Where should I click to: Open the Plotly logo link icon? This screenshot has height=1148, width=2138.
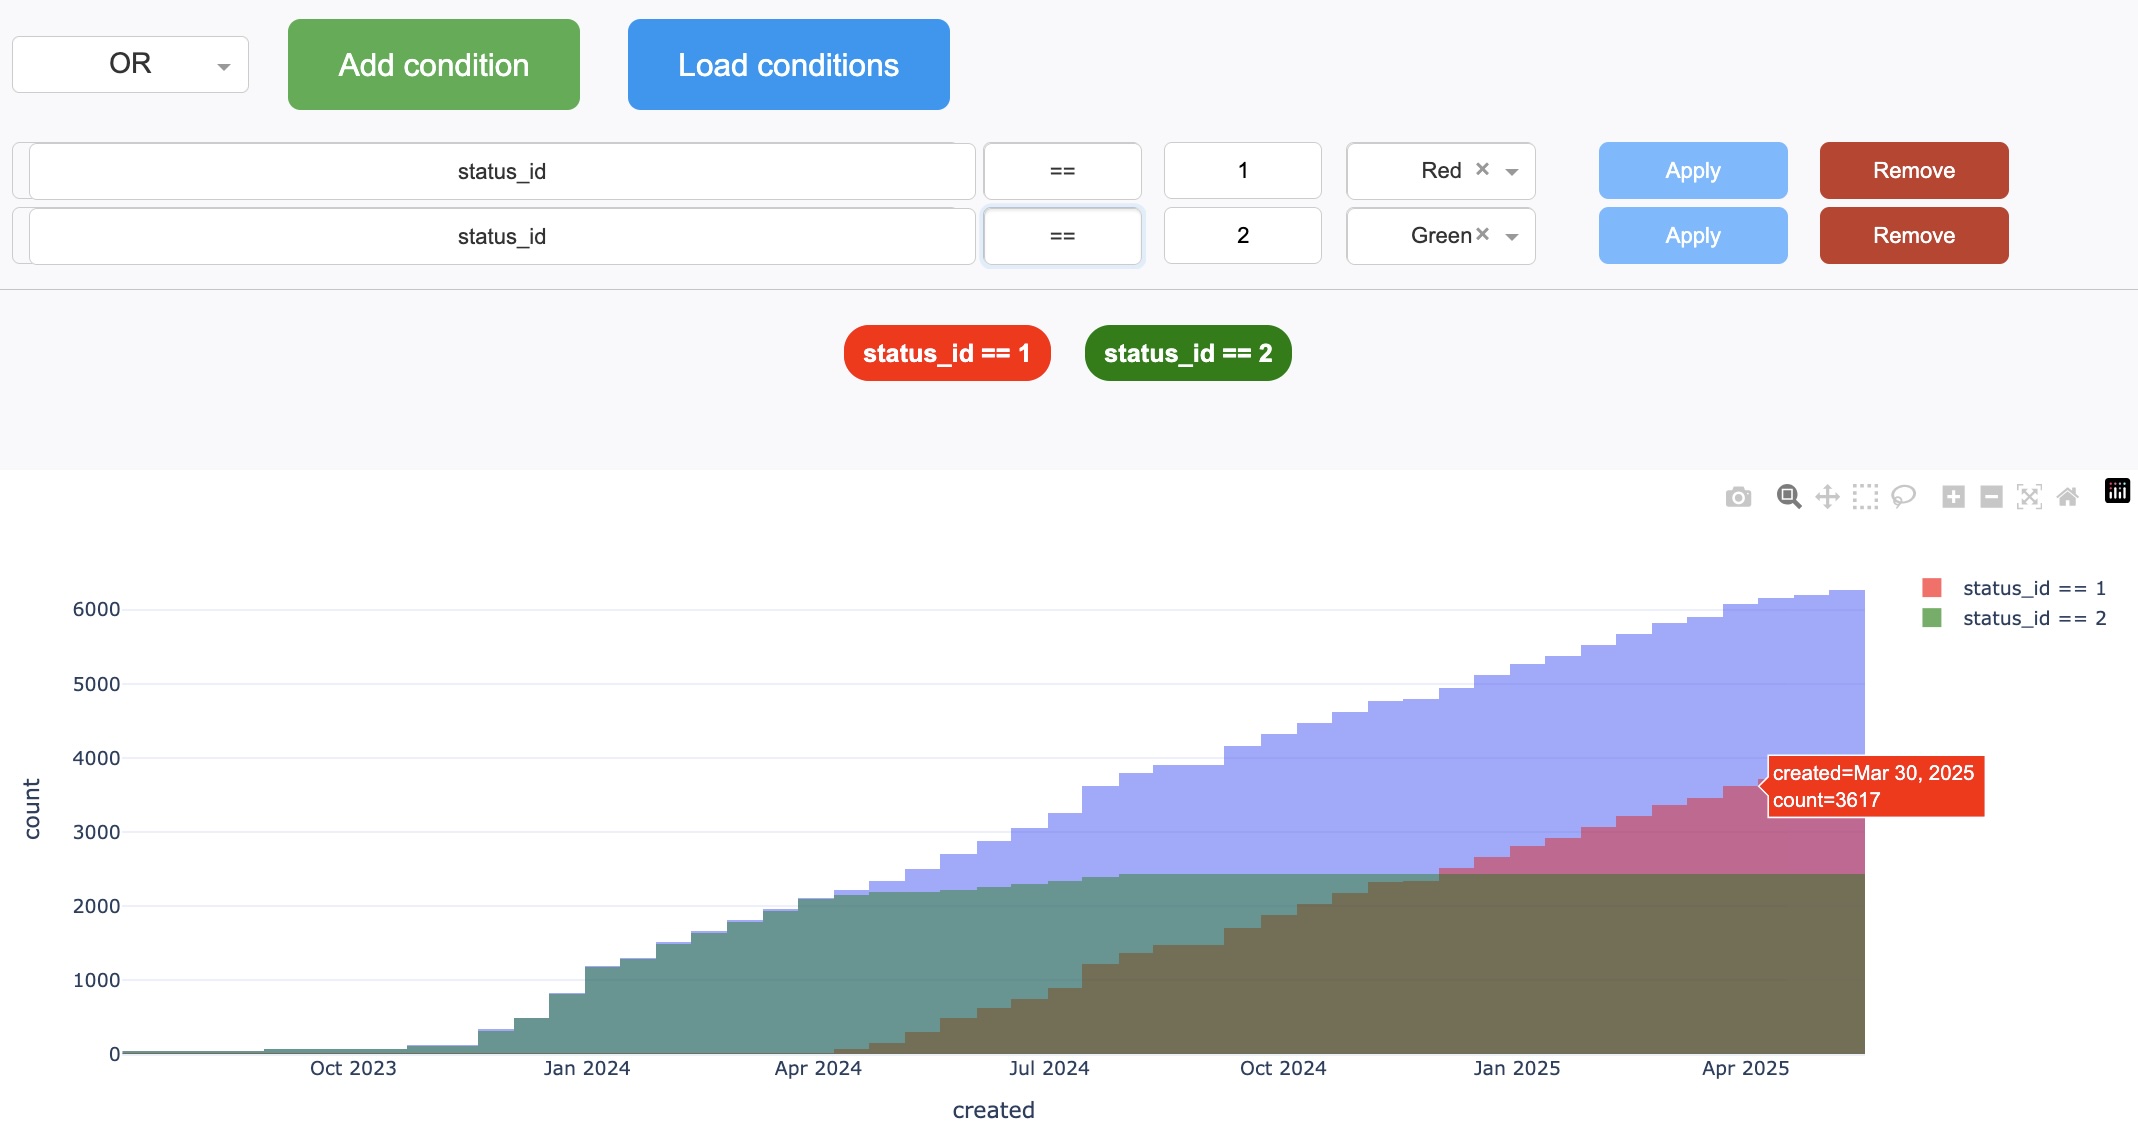click(x=2117, y=491)
